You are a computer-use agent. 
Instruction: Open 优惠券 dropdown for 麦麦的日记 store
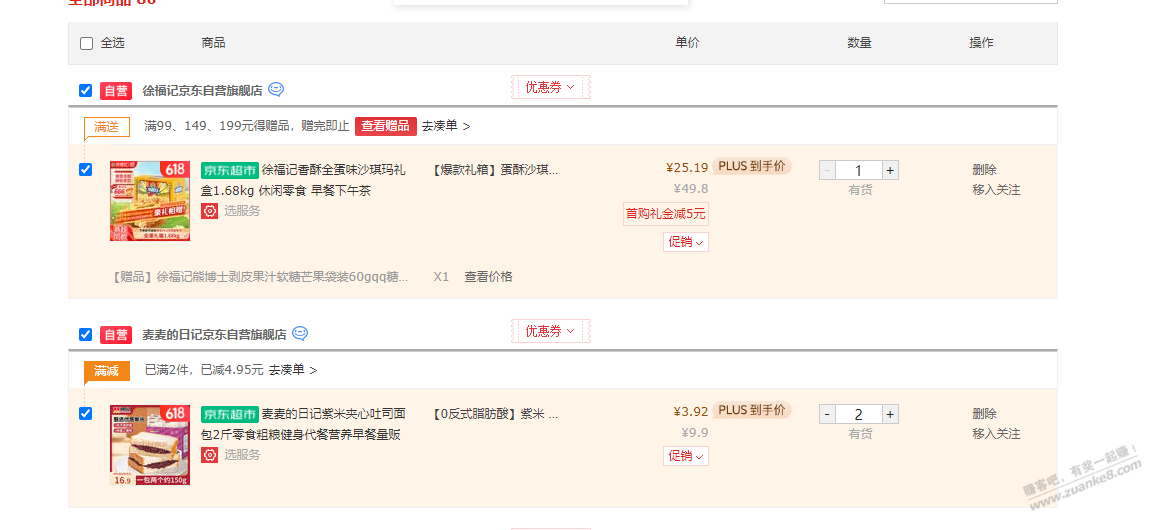[550, 332]
